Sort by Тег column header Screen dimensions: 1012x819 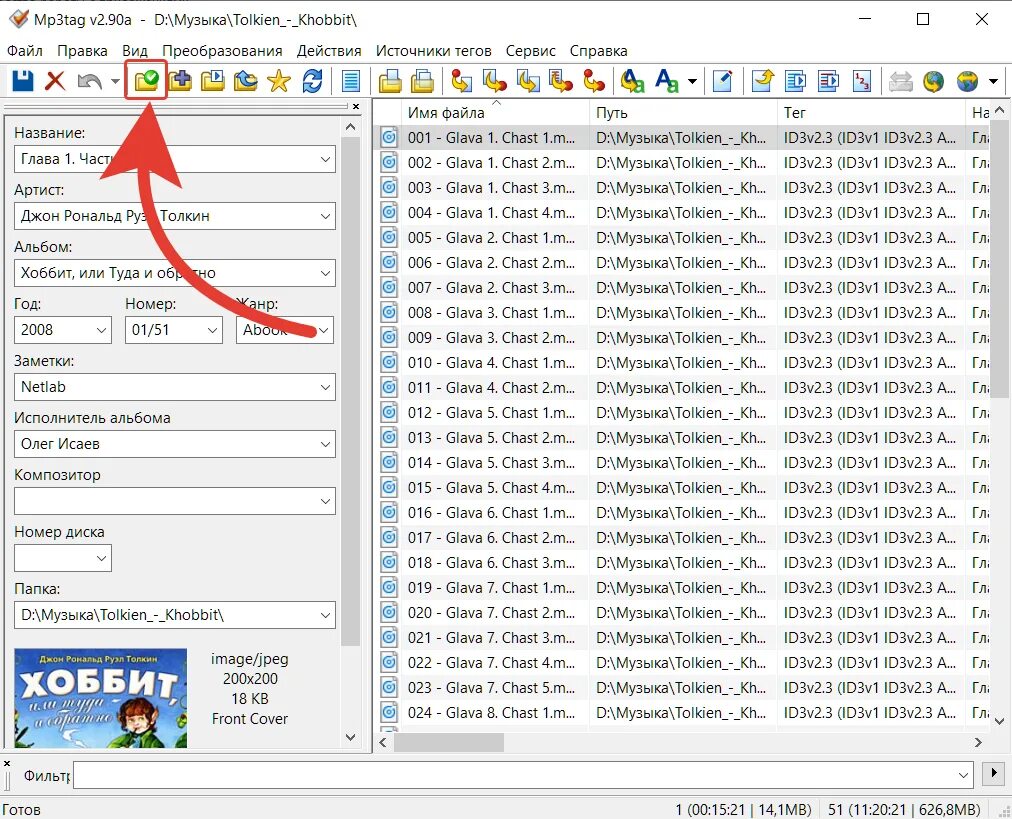click(871, 112)
